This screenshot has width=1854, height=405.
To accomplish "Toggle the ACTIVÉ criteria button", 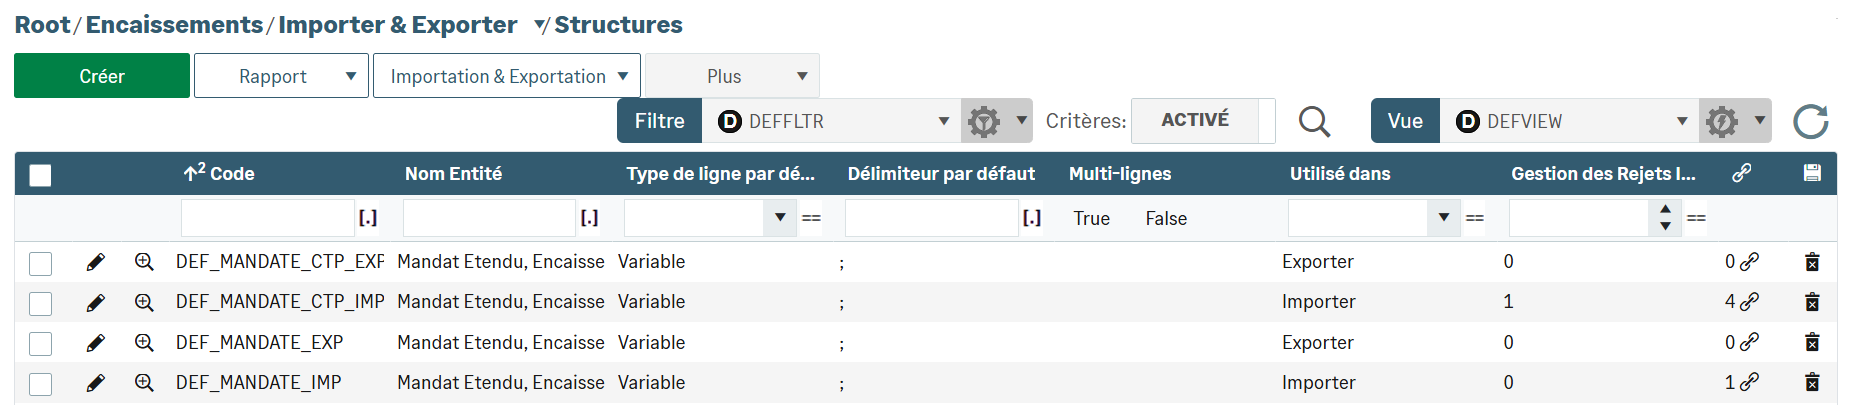I will pyautogui.click(x=1194, y=120).
